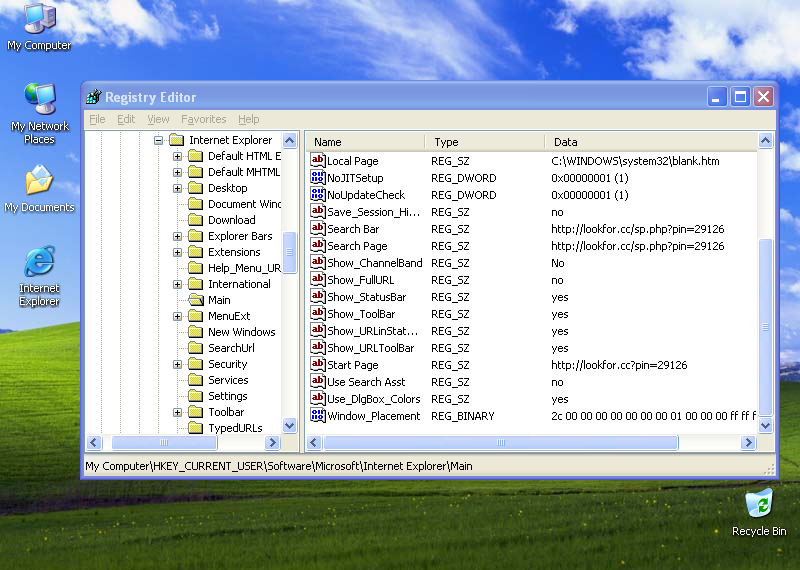Click the Window_Placement binary value icon
This screenshot has height=570, width=800.
(x=317, y=416)
